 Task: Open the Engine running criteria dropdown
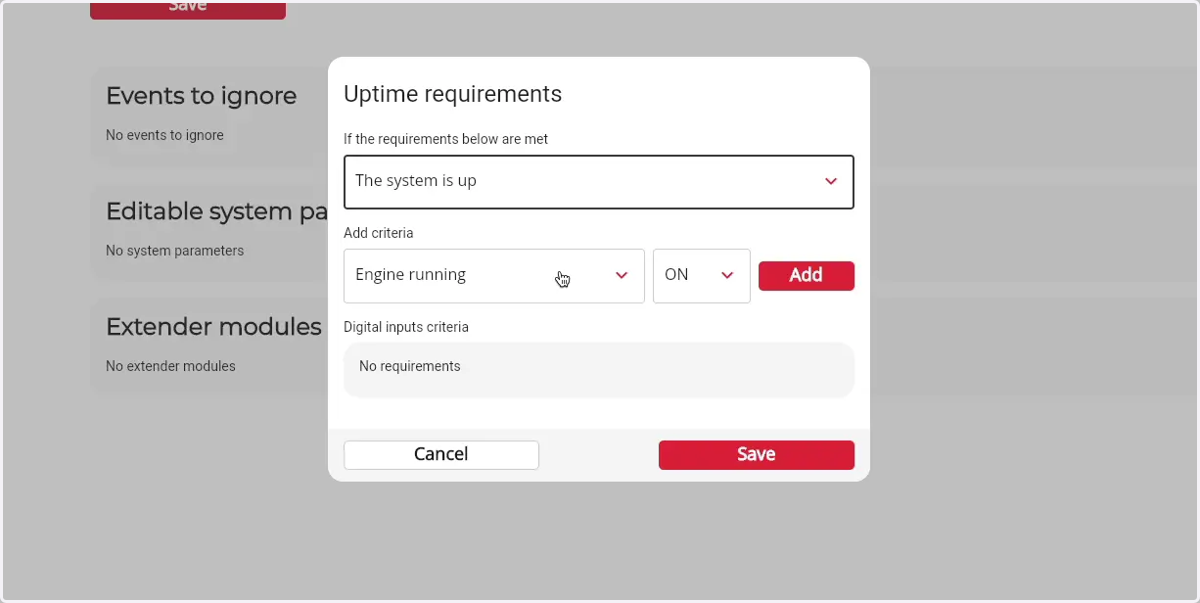[494, 275]
